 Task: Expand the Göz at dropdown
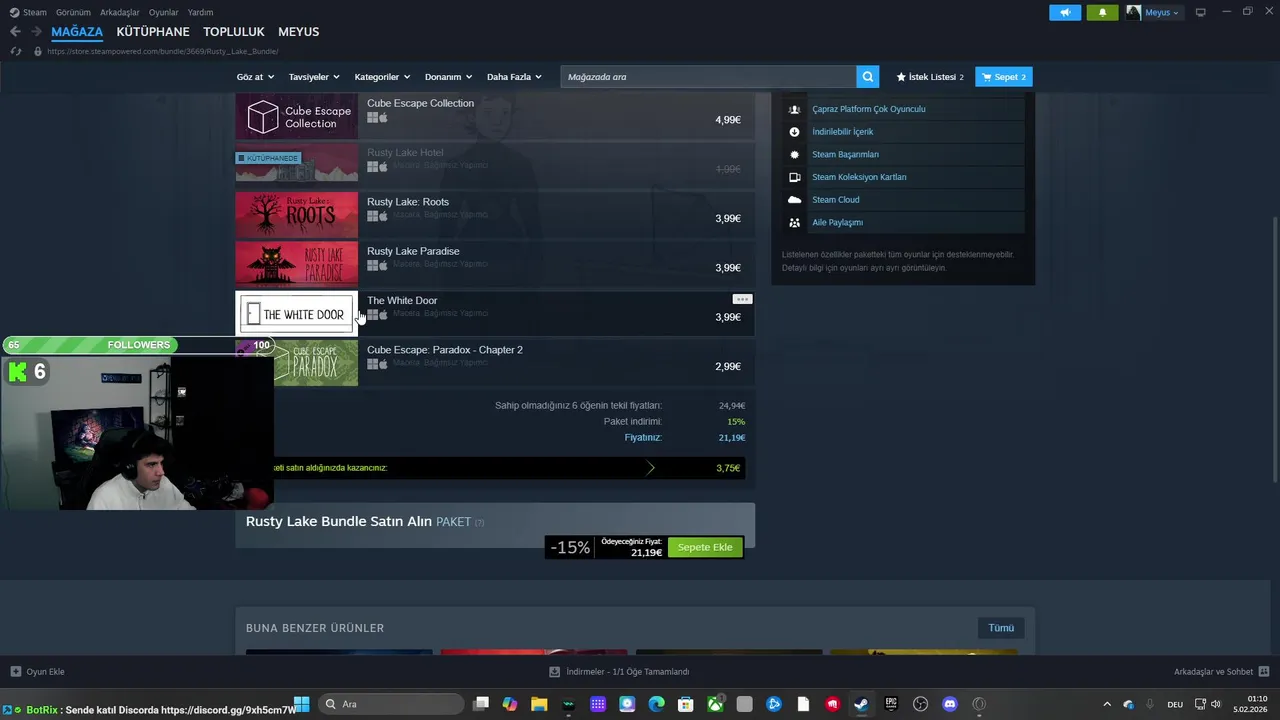tap(255, 77)
